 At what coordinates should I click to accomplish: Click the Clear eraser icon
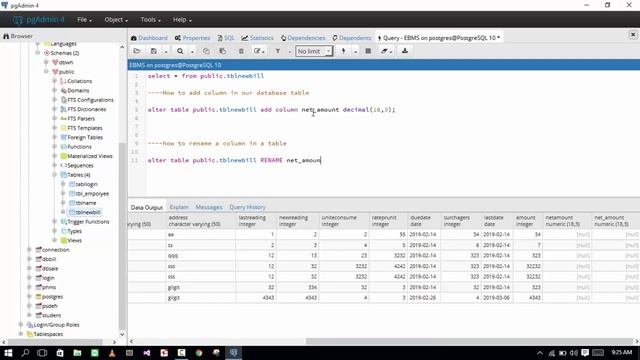pyautogui.click(x=386, y=51)
